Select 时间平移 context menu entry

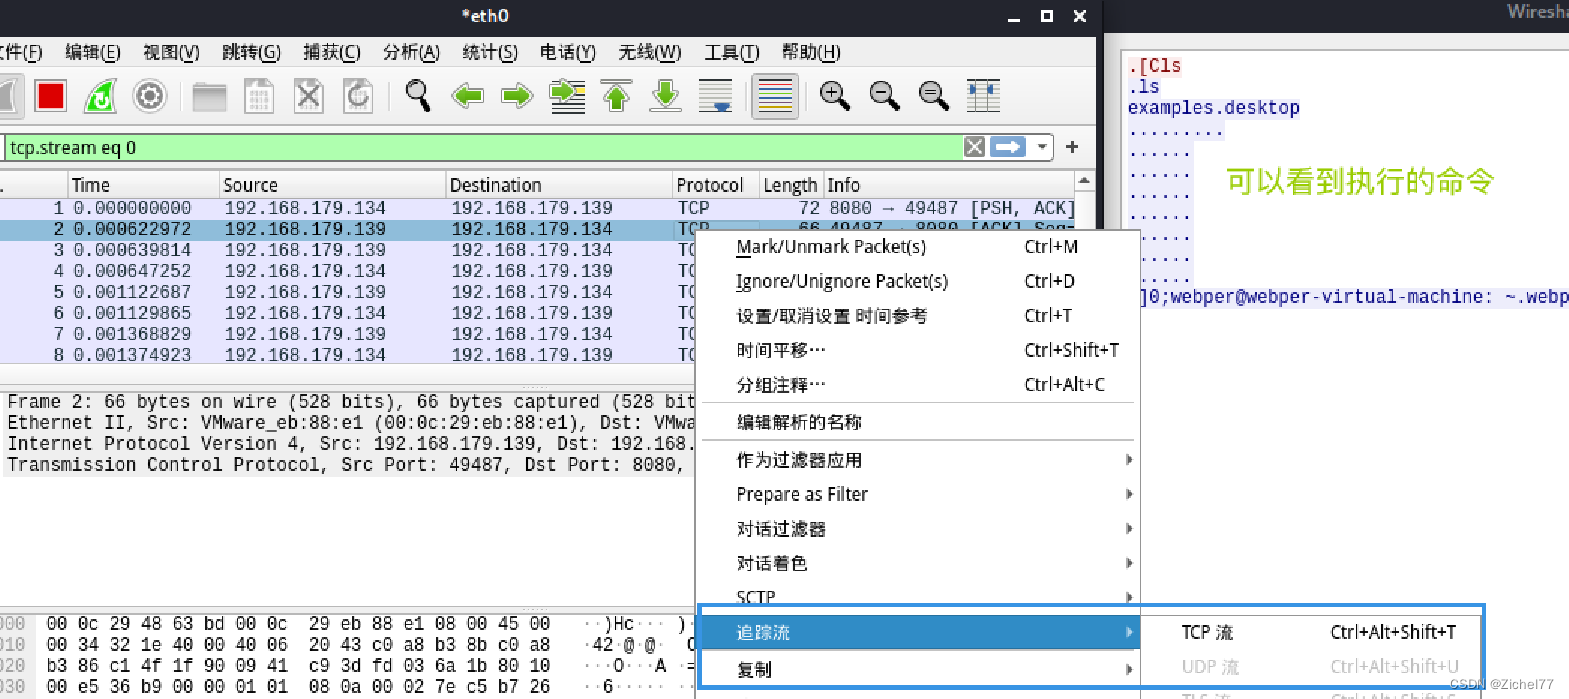918,350
